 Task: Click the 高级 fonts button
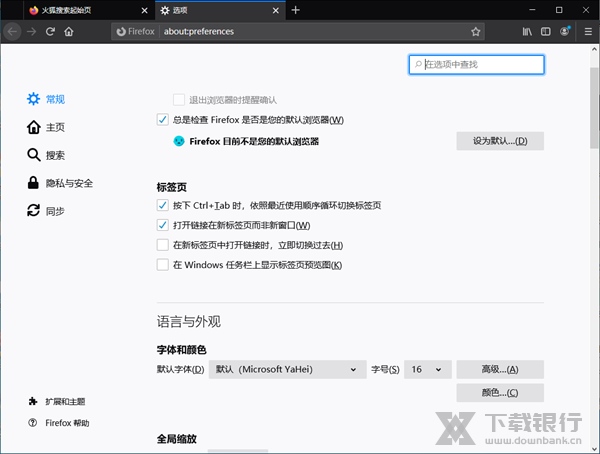[x=499, y=370]
